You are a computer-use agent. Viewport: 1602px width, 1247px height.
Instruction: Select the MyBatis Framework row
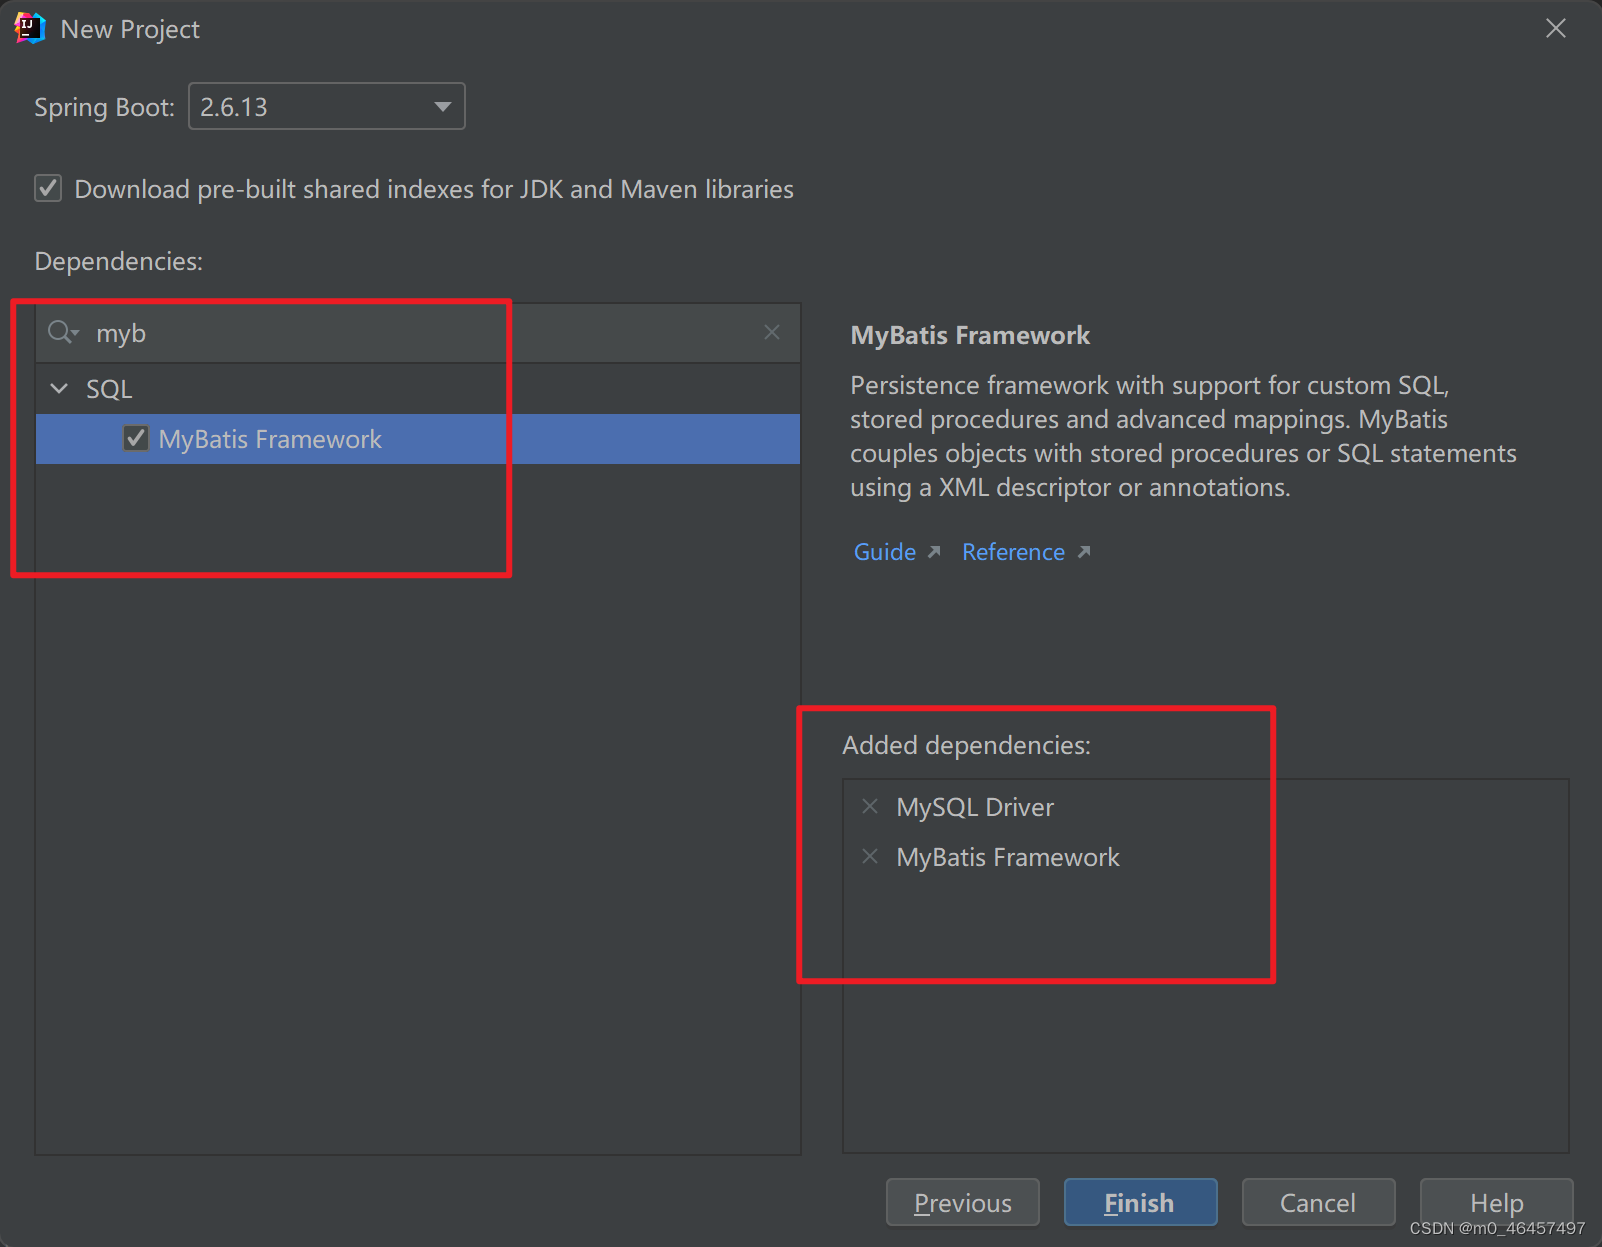click(417, 439)
